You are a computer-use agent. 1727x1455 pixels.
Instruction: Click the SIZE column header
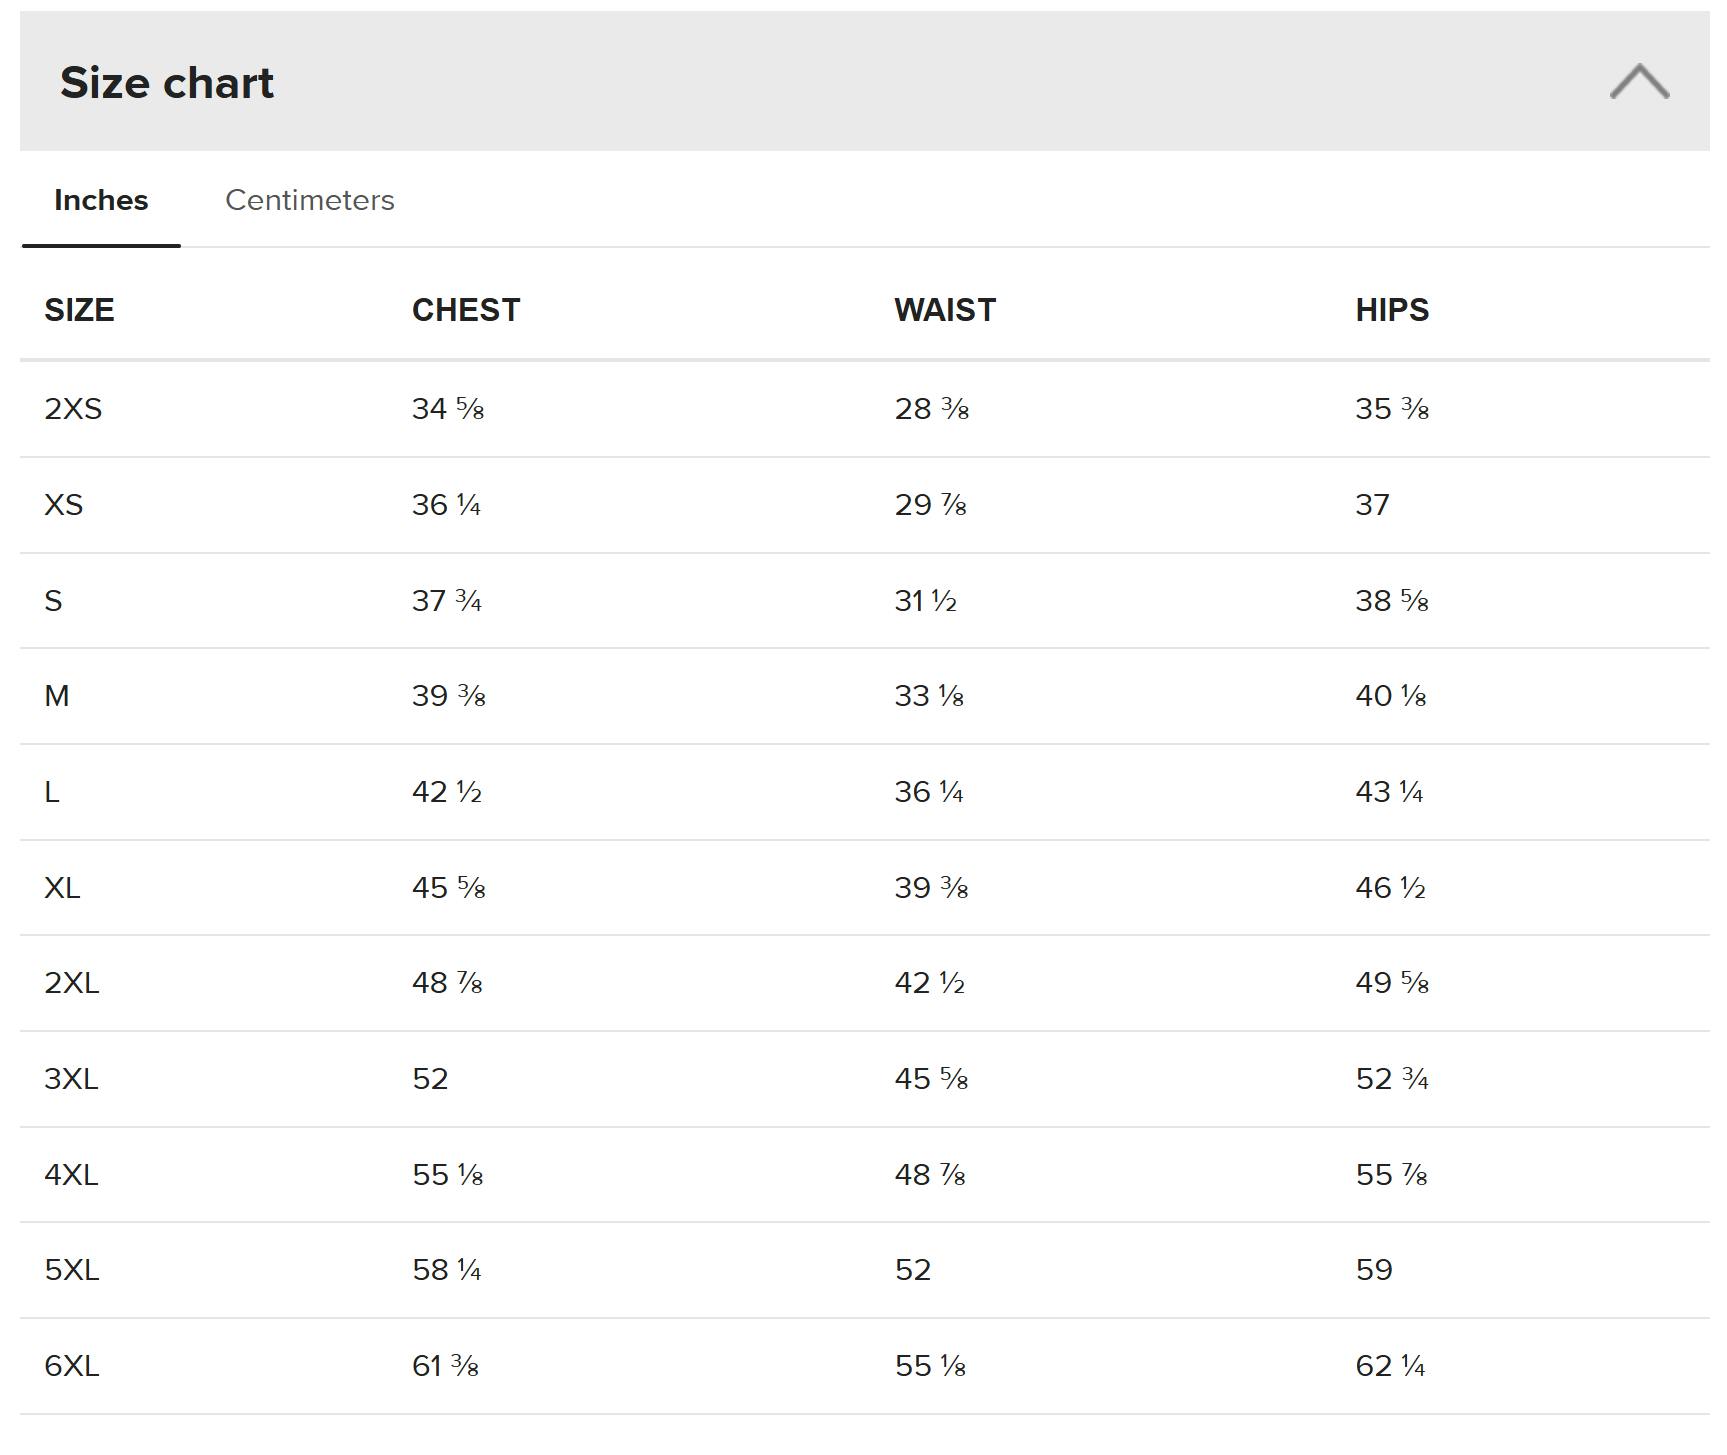point(79,310)
